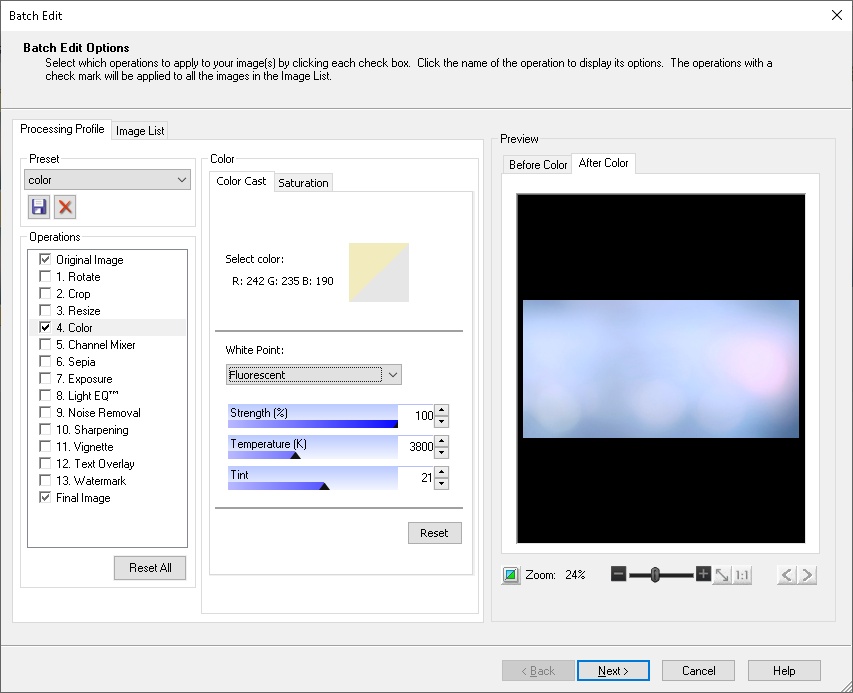Click Next to continue the batch edit
This screenshot has height=693, width=853.
613,670
